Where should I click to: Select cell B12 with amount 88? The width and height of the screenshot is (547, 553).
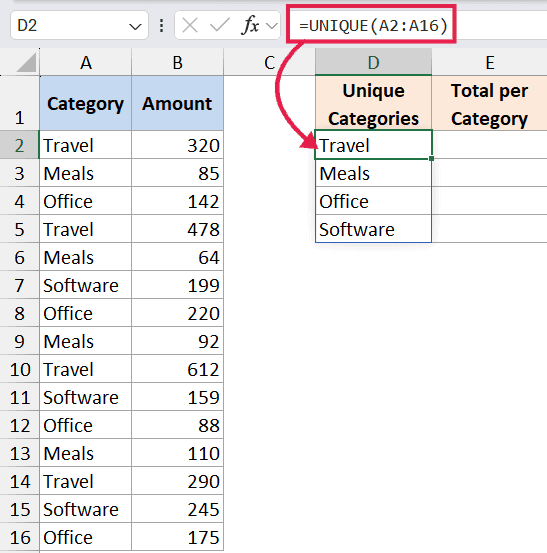click(177, 425)
